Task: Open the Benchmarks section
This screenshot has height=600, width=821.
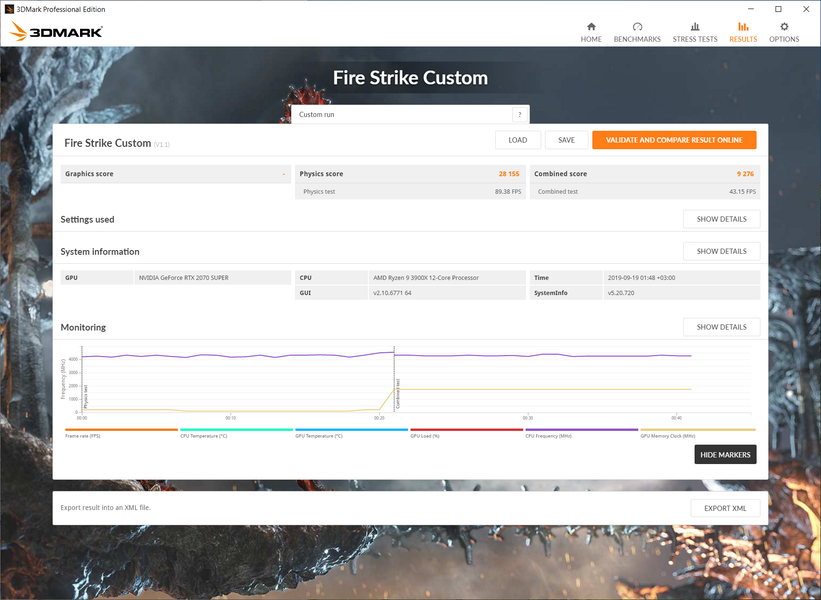Action: point(637,32)
